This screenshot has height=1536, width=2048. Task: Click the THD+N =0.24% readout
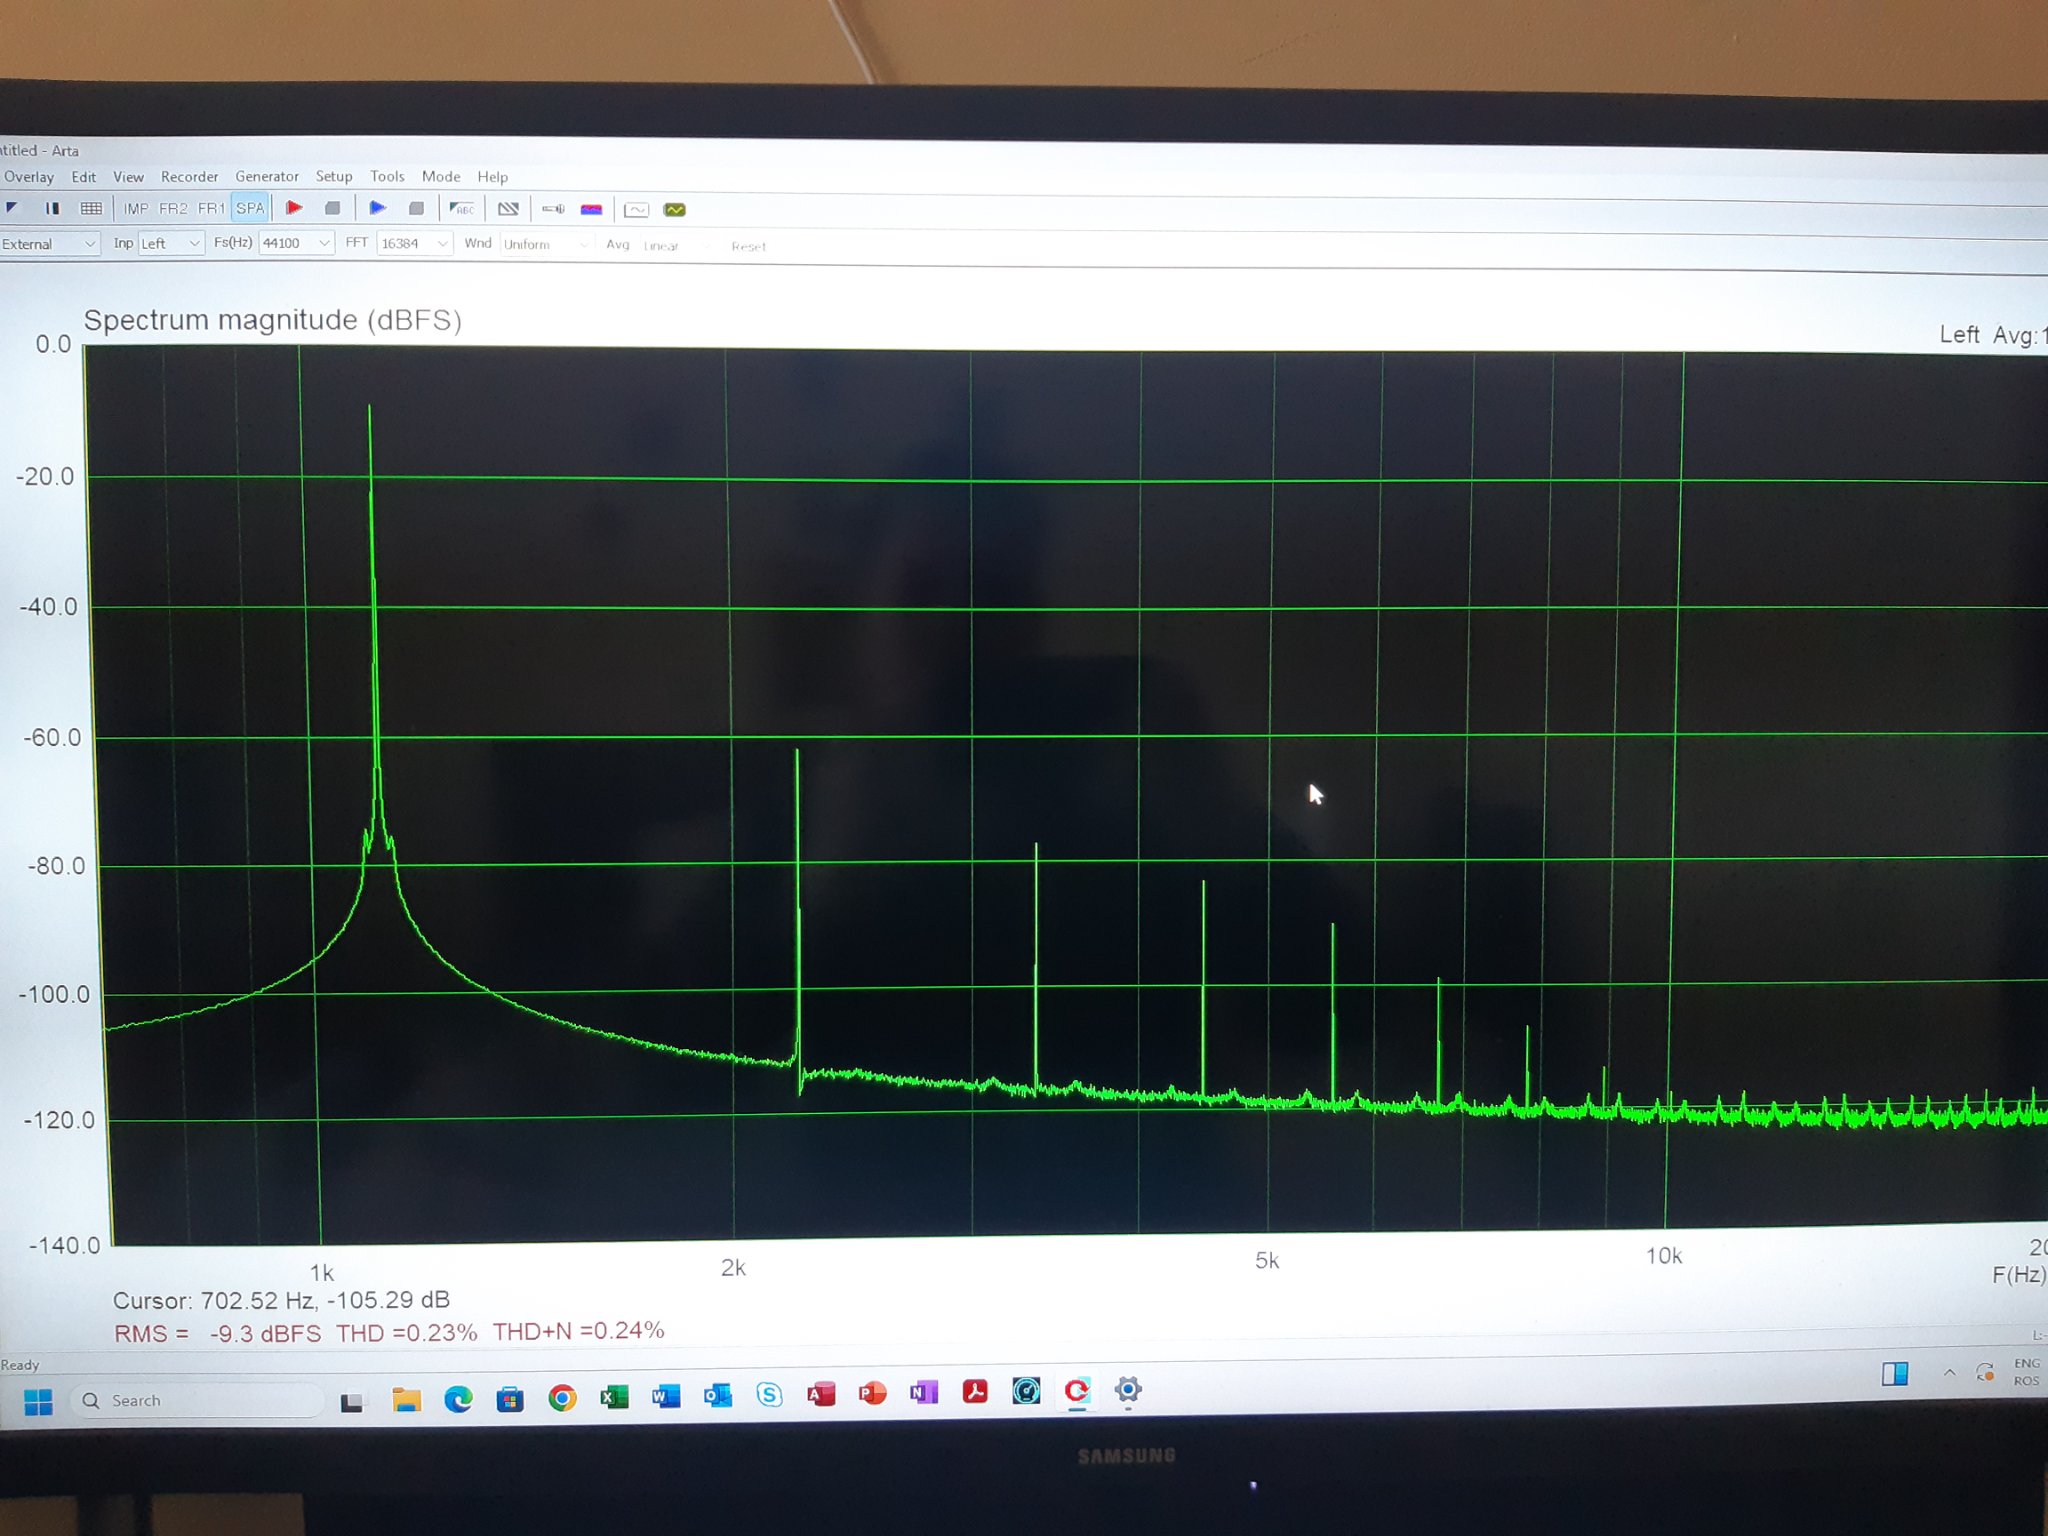pyautogui.click(x=578, y=1331)
